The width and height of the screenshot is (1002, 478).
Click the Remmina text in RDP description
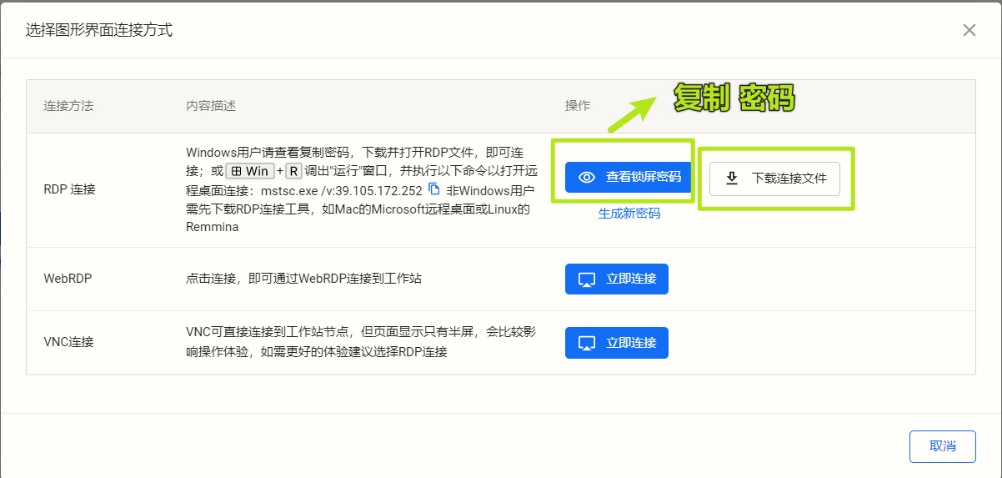click(213, 227)
